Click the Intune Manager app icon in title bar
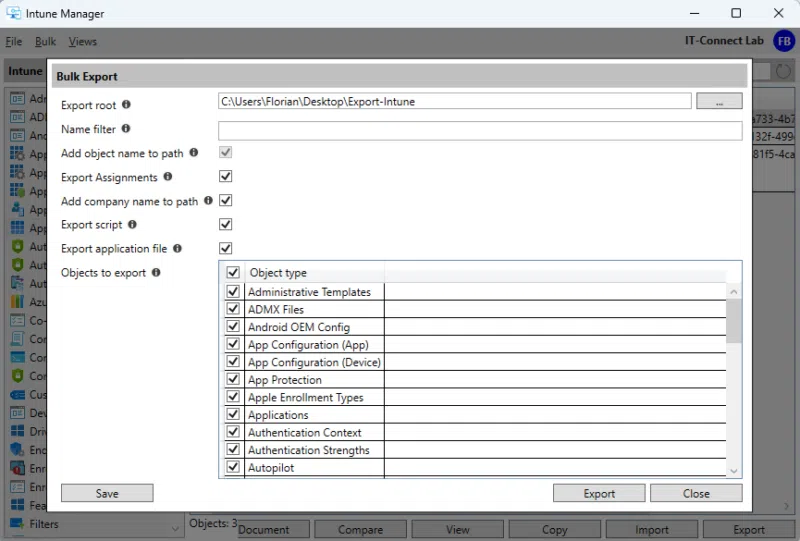This screenshot has width=800, height=541. pyautogui.click(x=13, y=13)
